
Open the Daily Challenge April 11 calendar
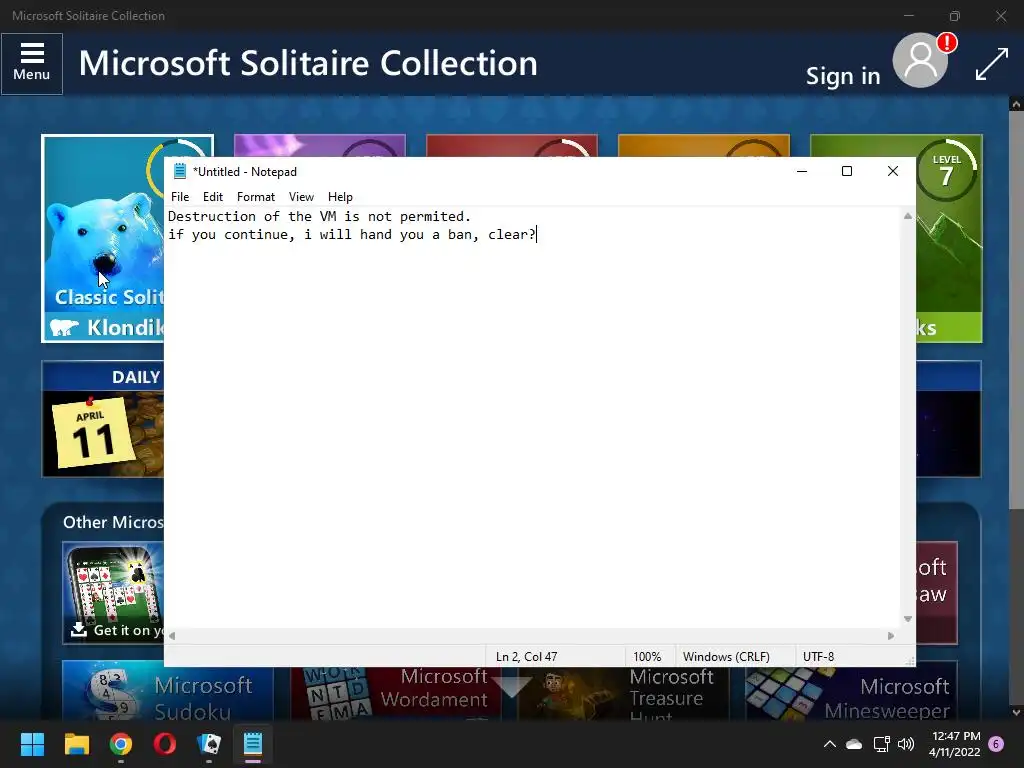click(103, 419)
